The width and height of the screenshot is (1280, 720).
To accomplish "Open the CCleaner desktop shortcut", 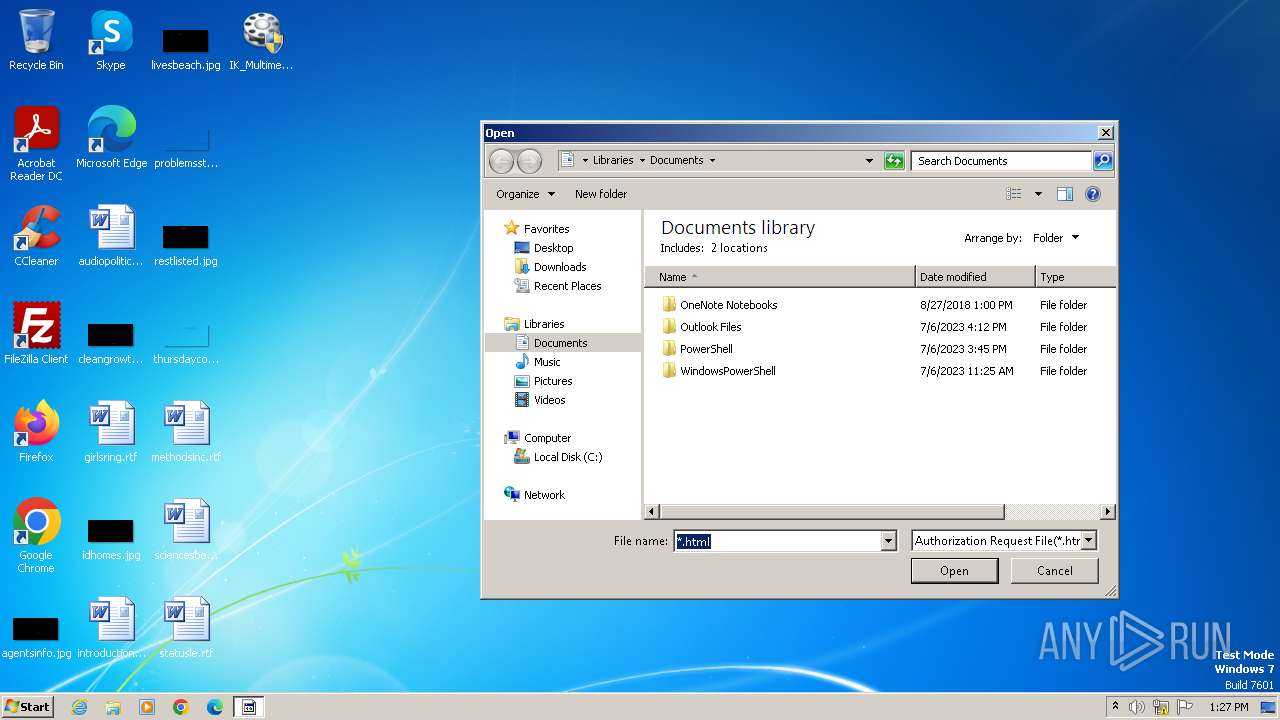I will (x=36, y=236).
